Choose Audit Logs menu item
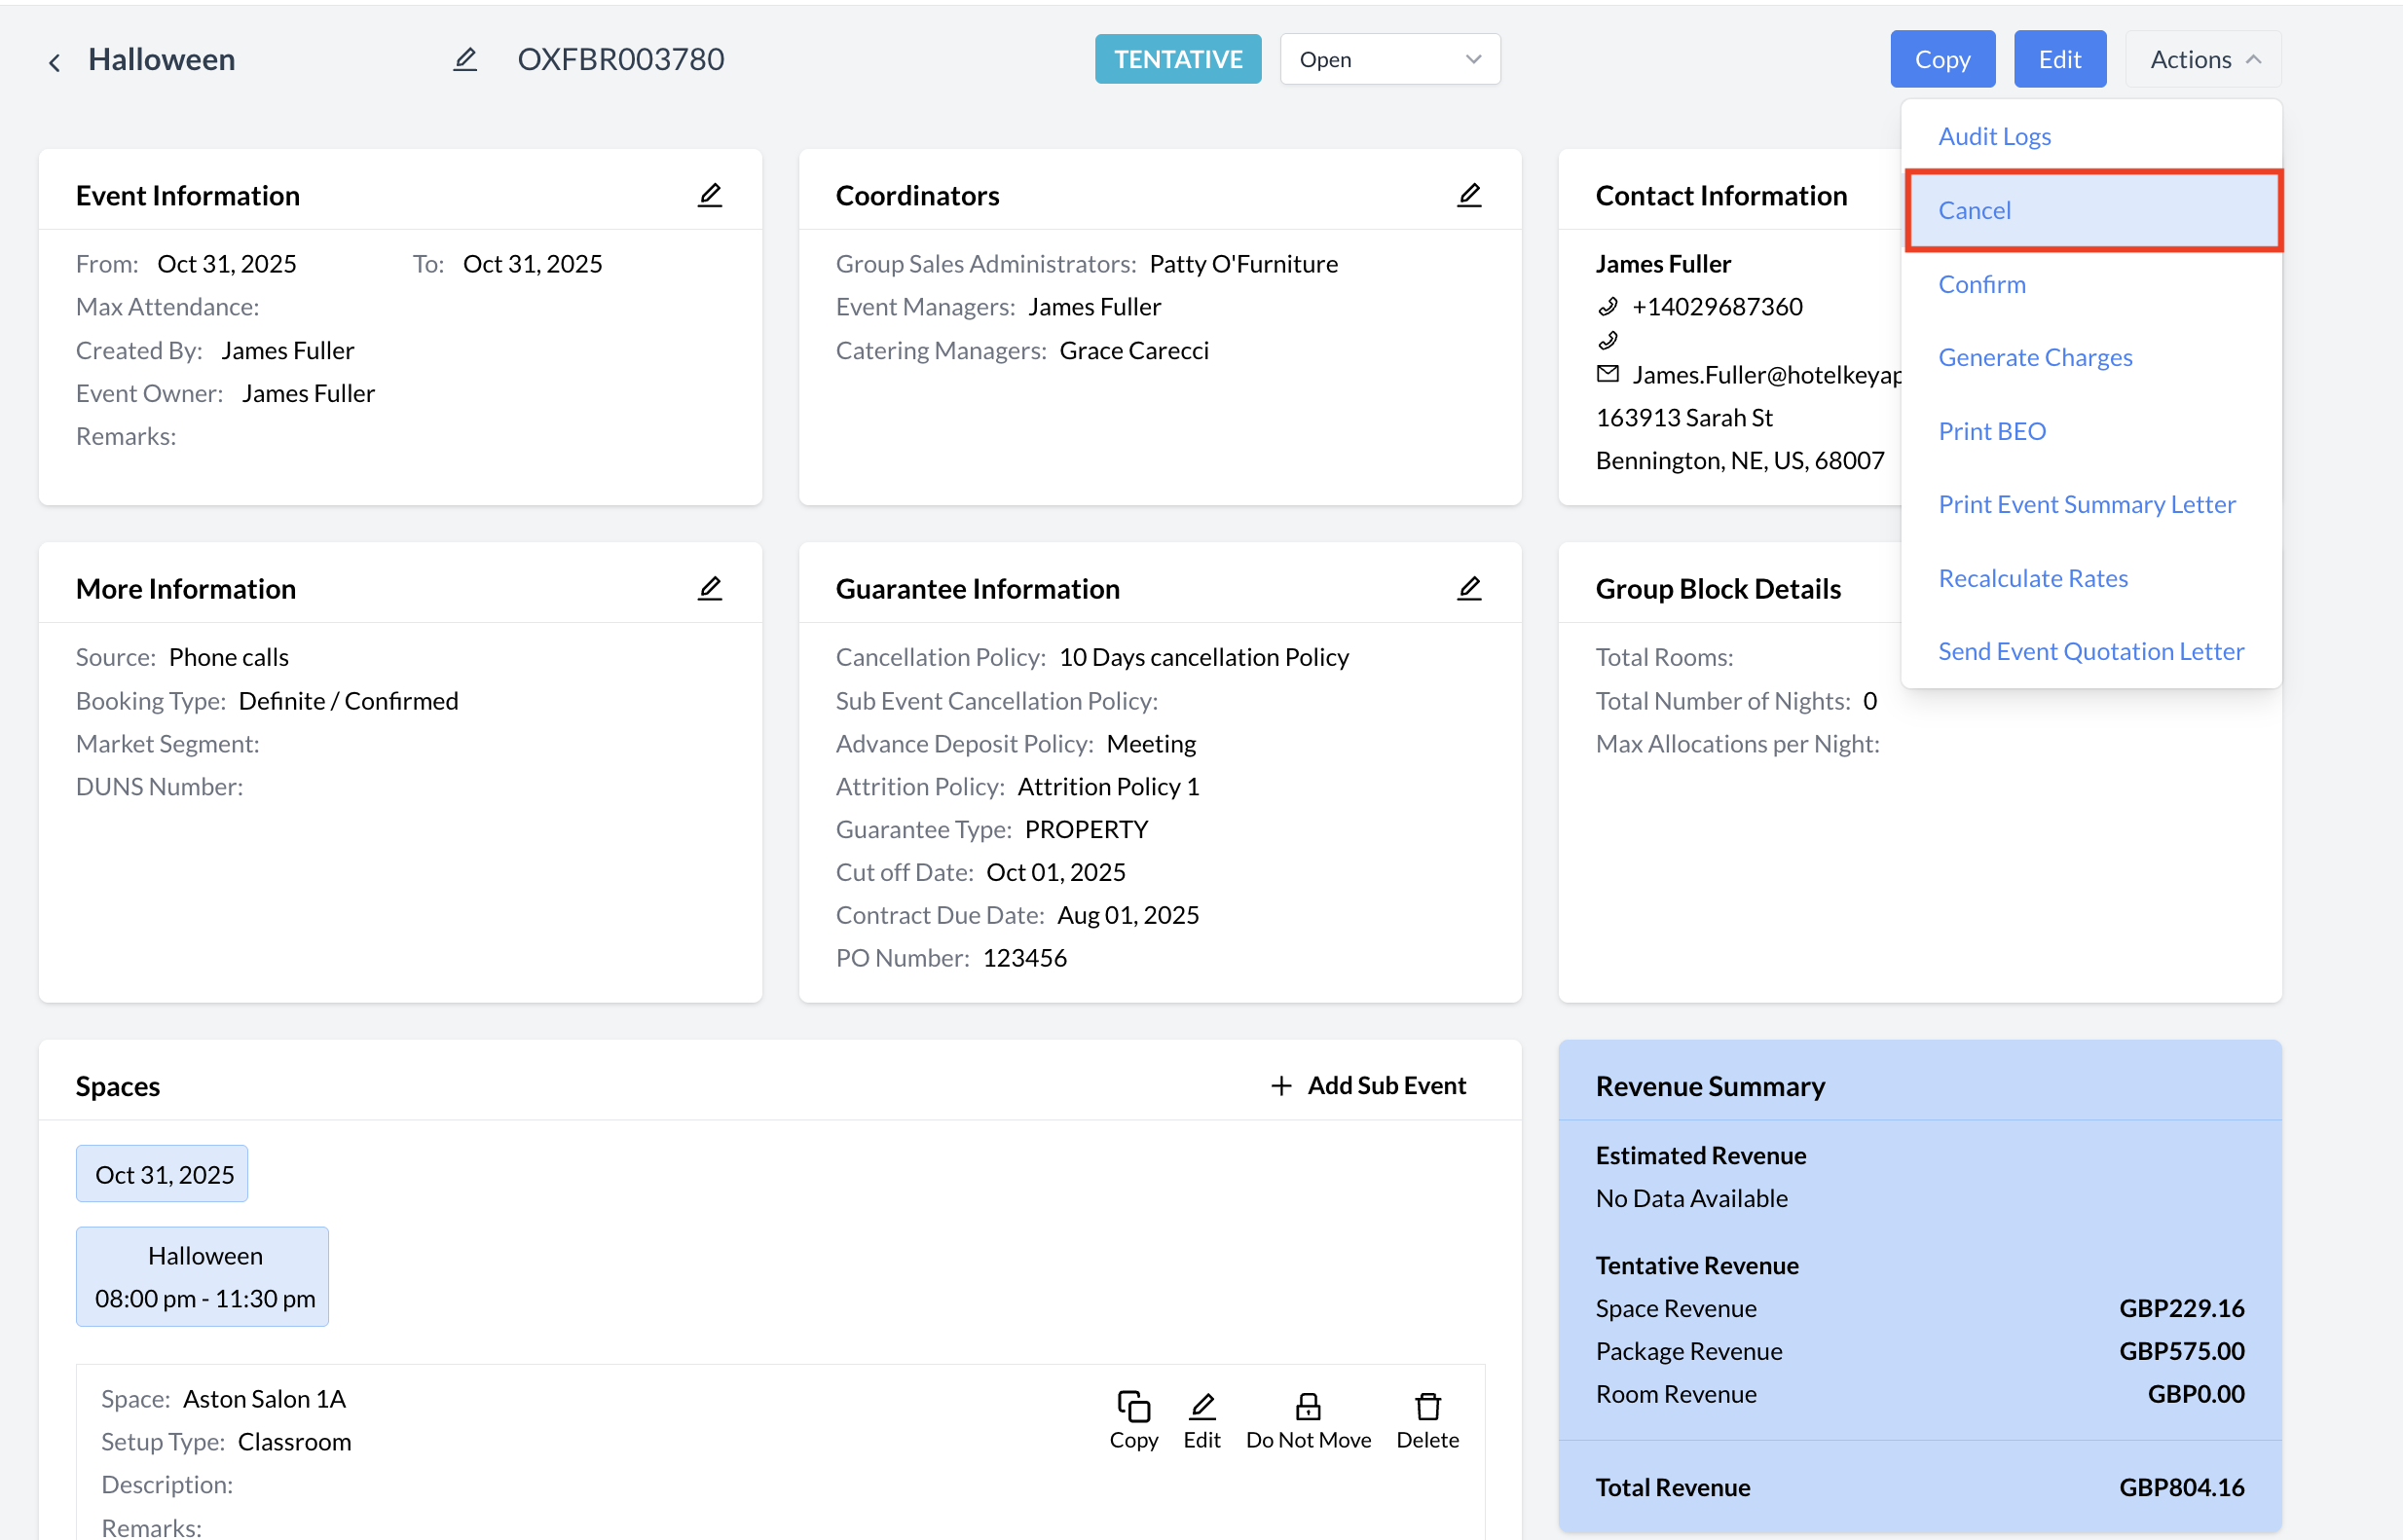This screenshot has width=2403, height=1540. tap(1994, 136)
